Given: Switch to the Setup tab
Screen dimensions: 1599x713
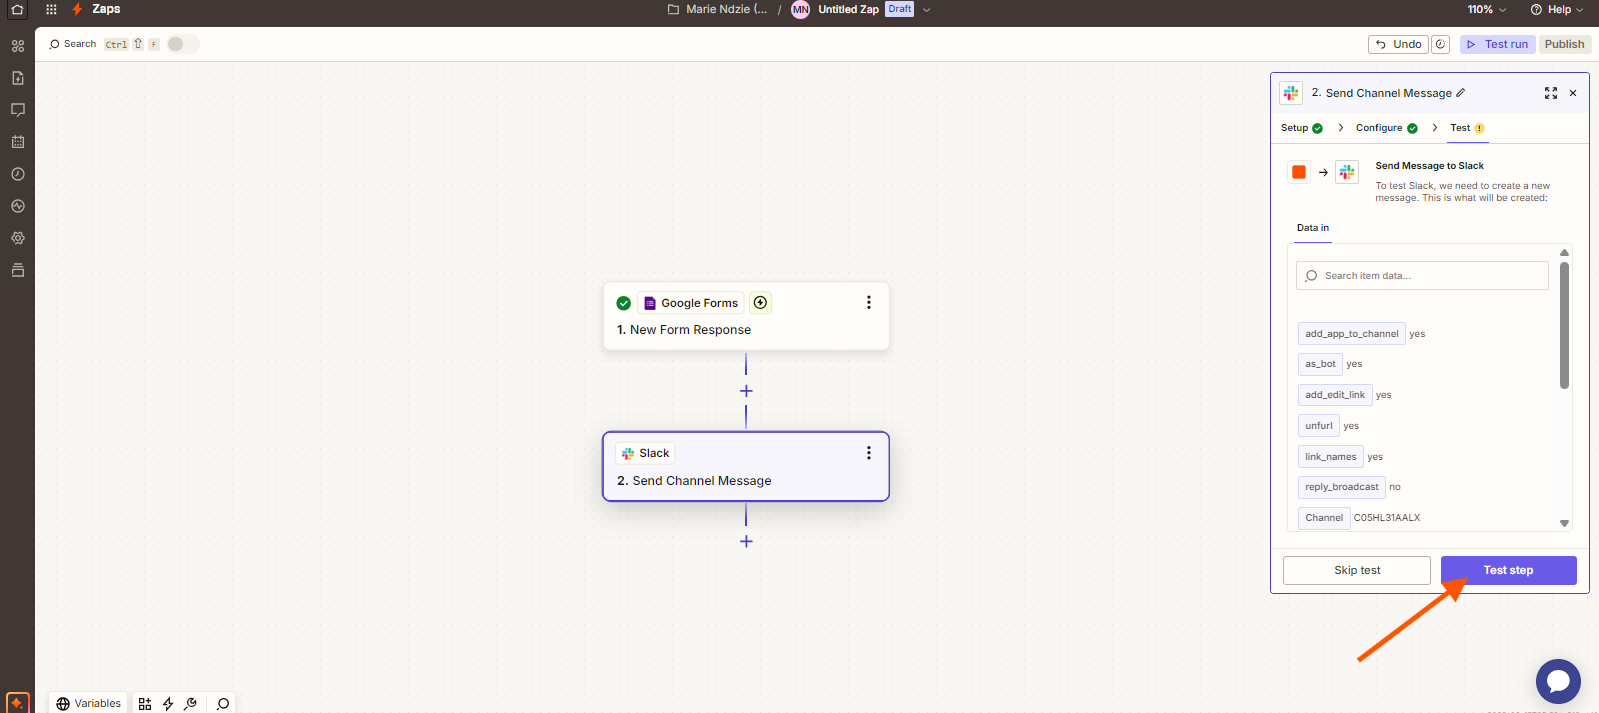Looking at the screenshot, I should point(1301,128).
